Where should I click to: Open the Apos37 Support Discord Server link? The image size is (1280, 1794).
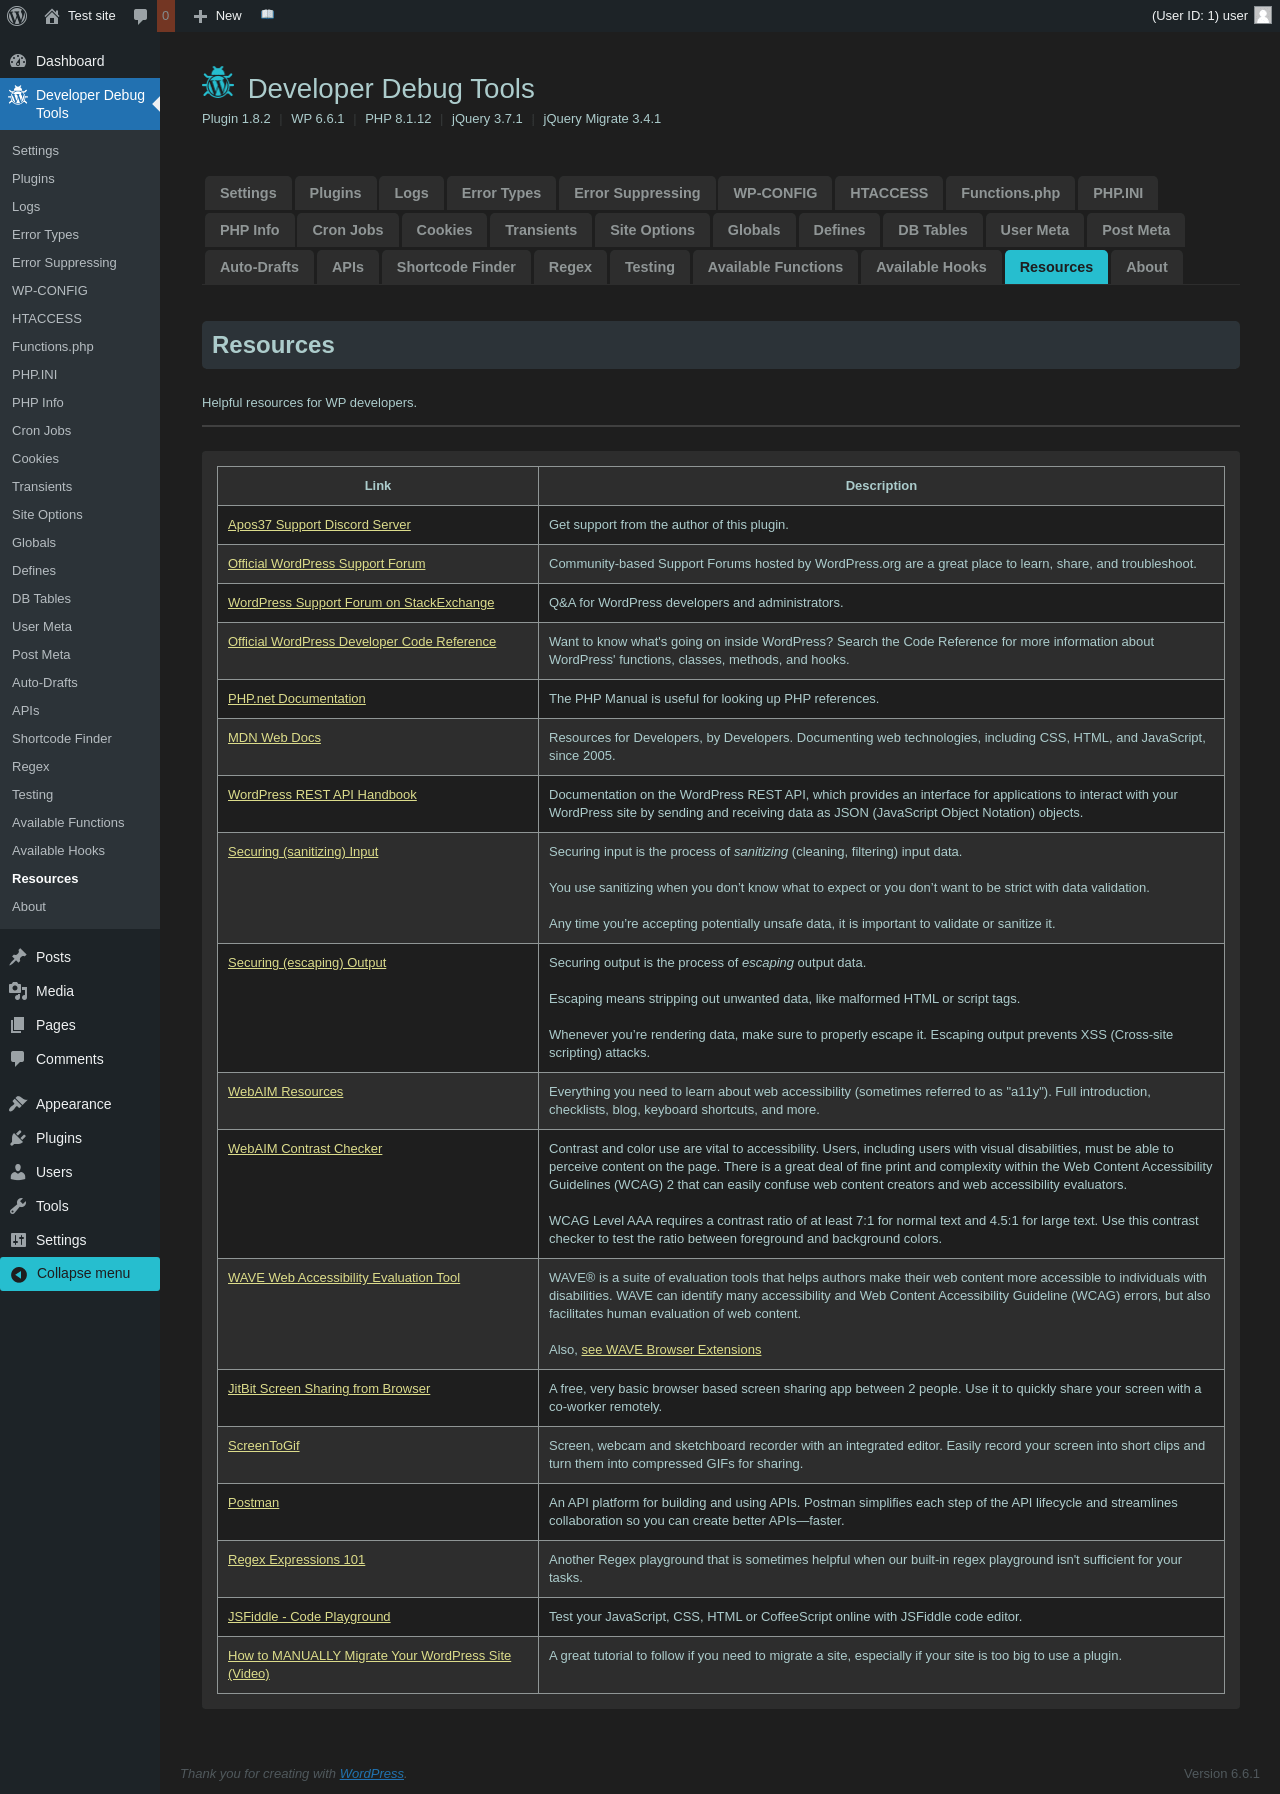[x=319, y=525]
